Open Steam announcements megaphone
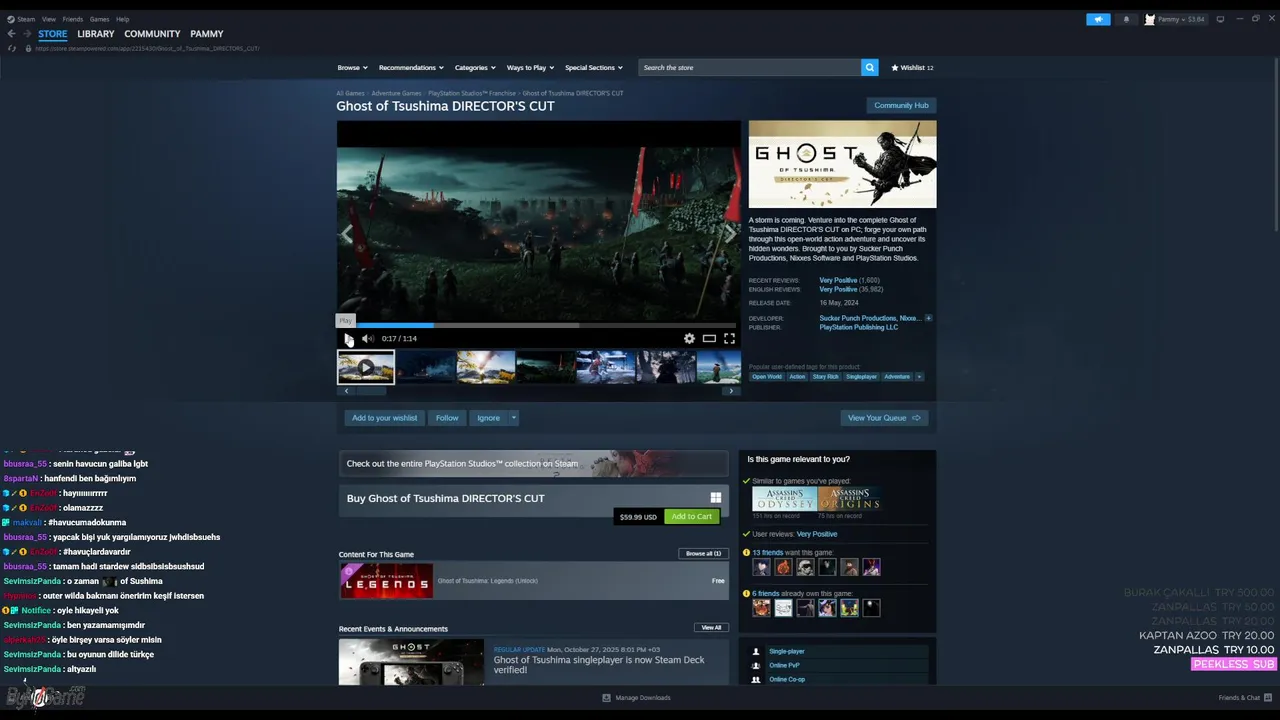Viewport: 1280px width, 720px height. tap(1098, 19)
